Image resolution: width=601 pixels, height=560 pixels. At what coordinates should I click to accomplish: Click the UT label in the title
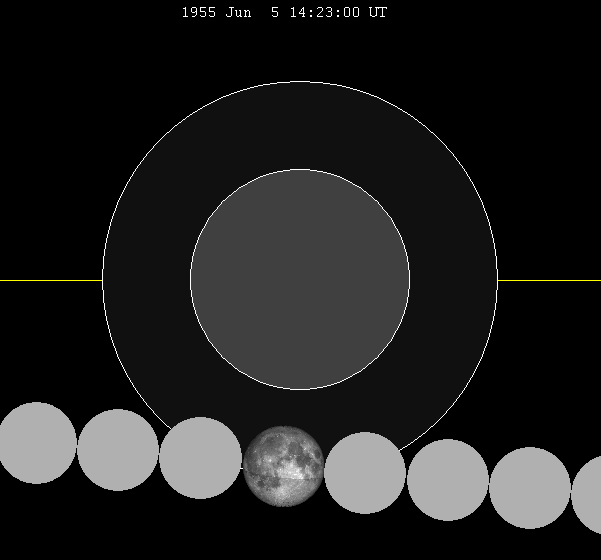coord(377,13)
